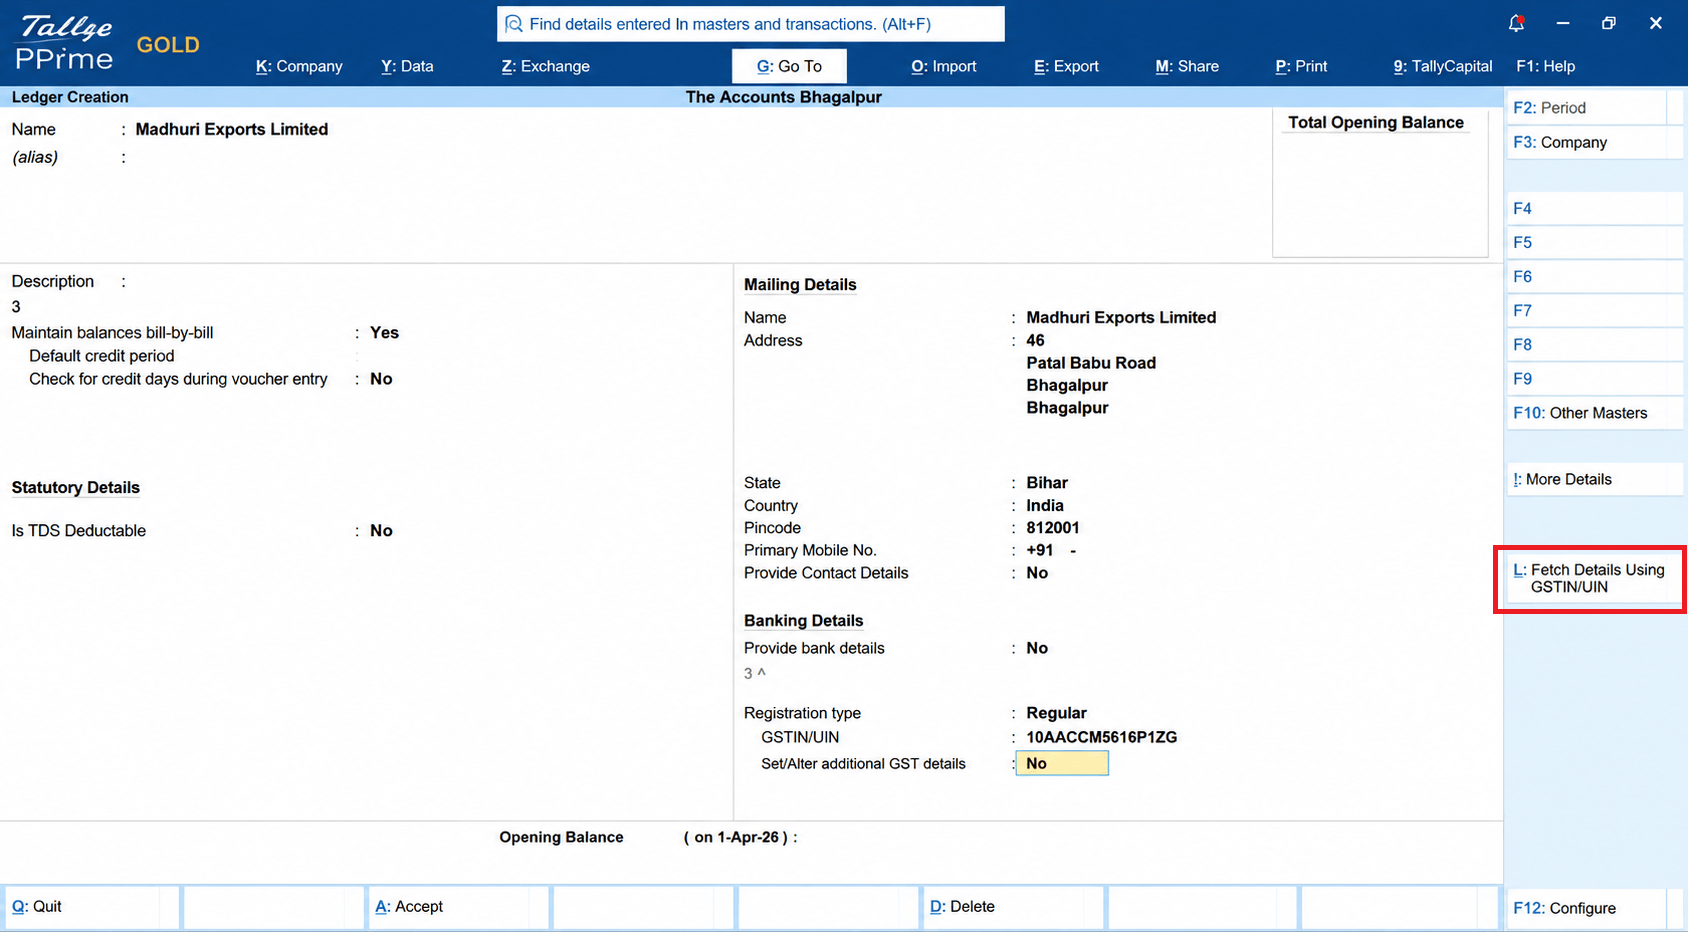Click the Banking Details heading
Viewport: 1688px width, 932px height.
[803, 621]
